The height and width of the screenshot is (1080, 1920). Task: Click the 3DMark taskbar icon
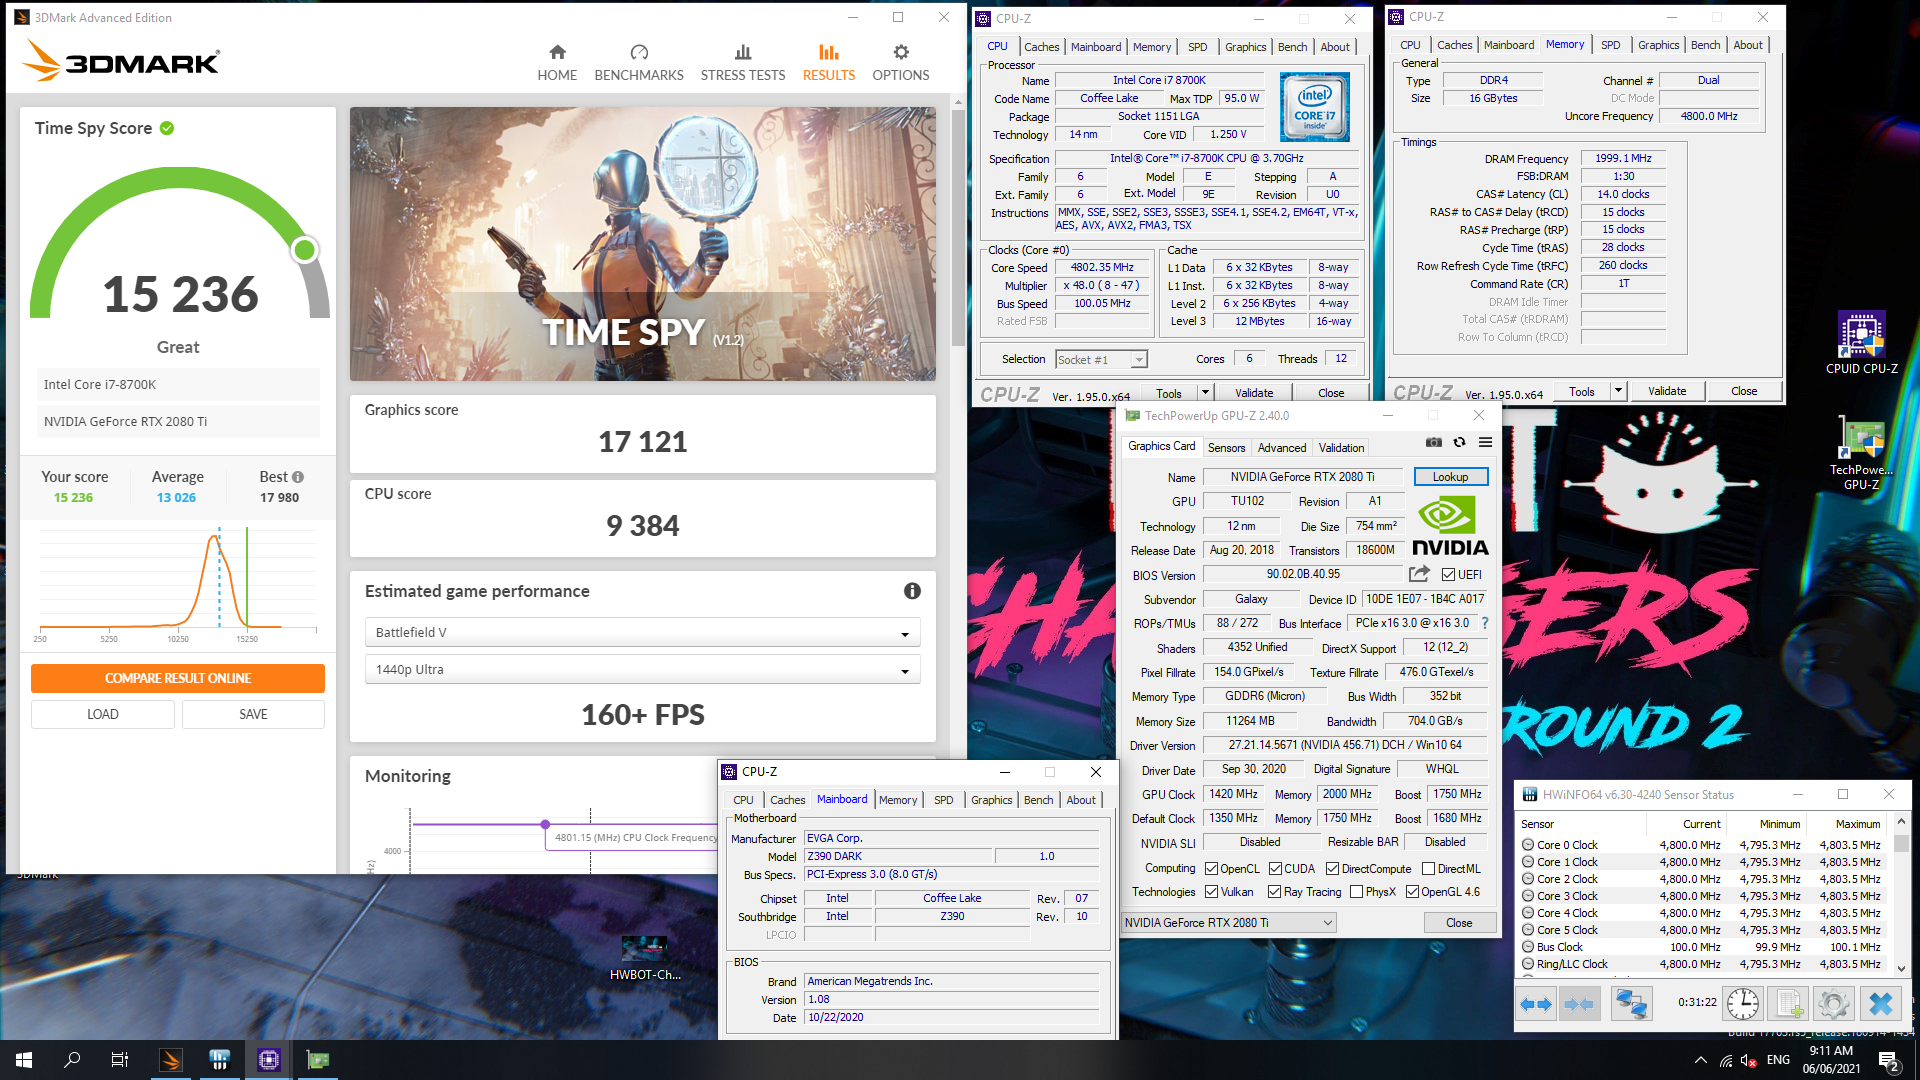171,1060
